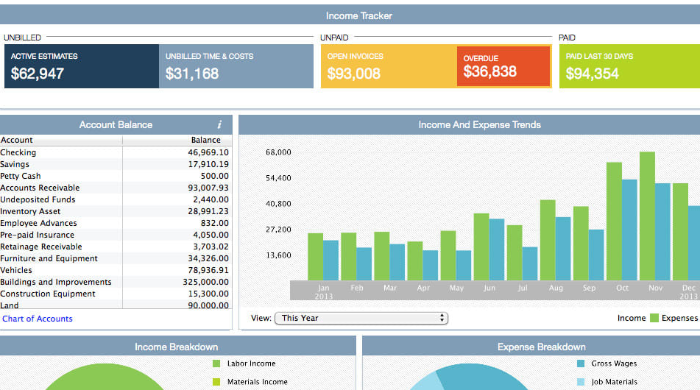Select the Buildings and Improvements row

116,282
